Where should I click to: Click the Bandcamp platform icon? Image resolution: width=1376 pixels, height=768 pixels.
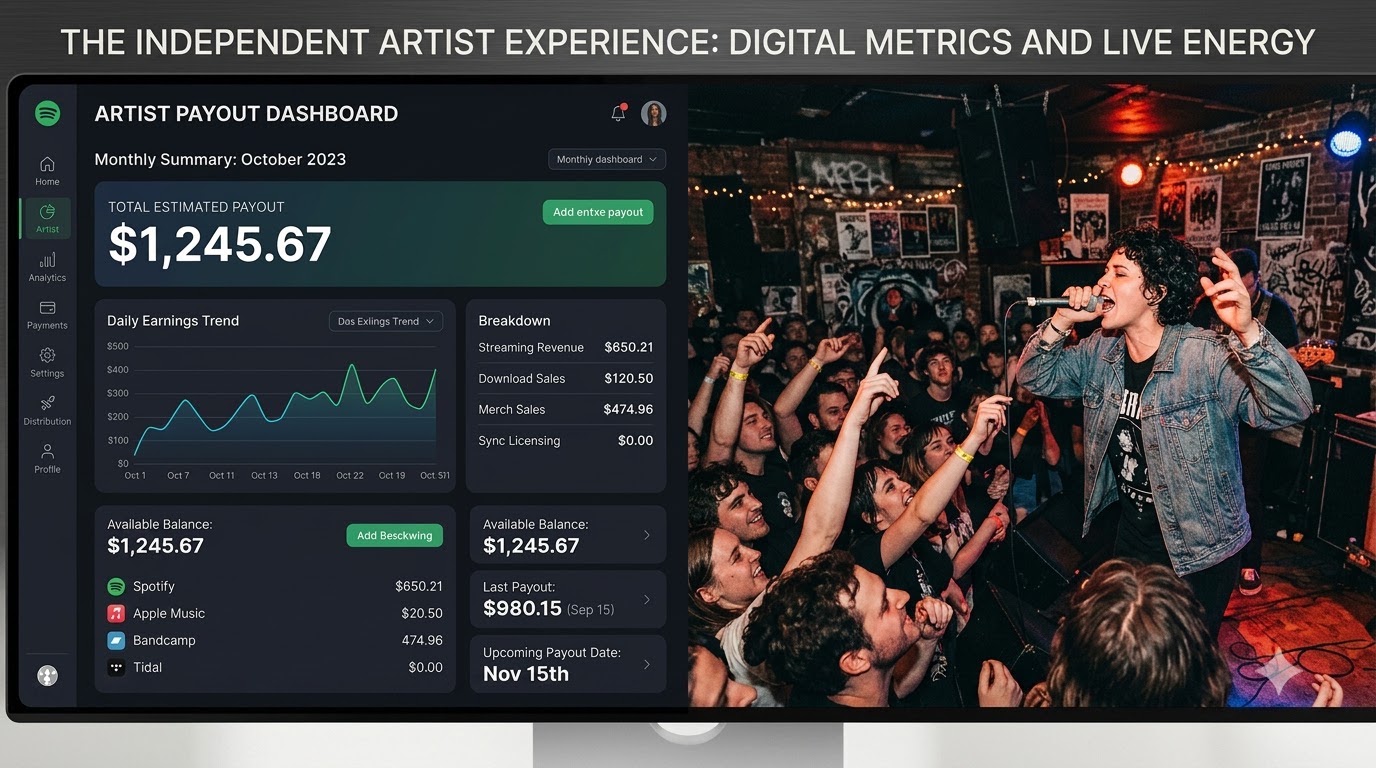pos(116,640)
